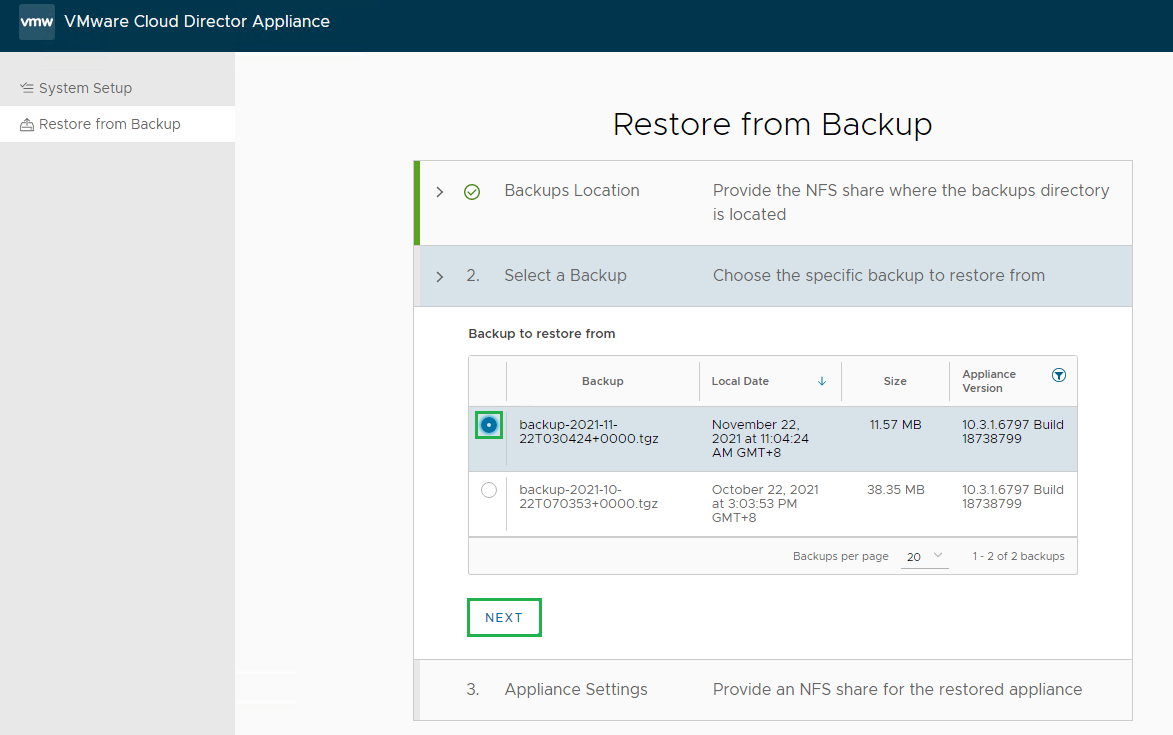Open Restore from Backup sidebar item
The image size is (1173, 735).
point(110,125)
